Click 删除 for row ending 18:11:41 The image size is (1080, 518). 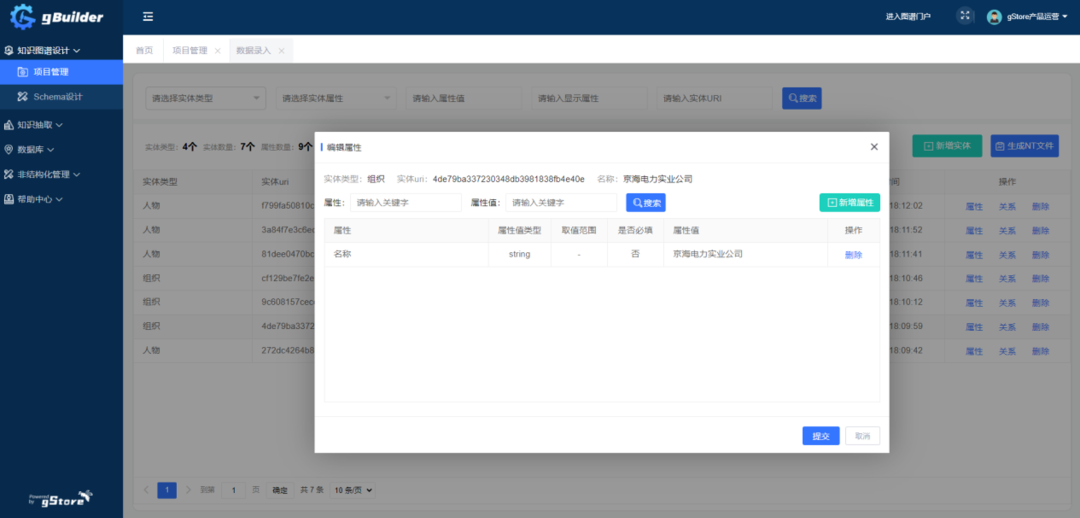click(1040, 254)
